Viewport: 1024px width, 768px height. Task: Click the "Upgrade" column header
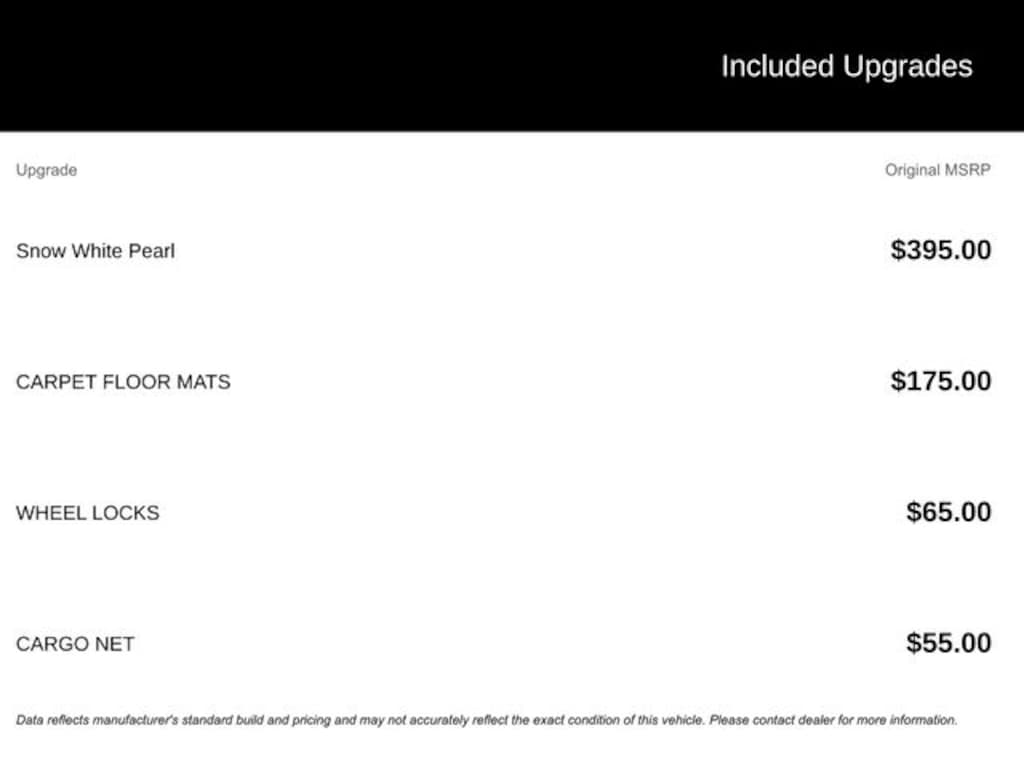coord(46,170)
